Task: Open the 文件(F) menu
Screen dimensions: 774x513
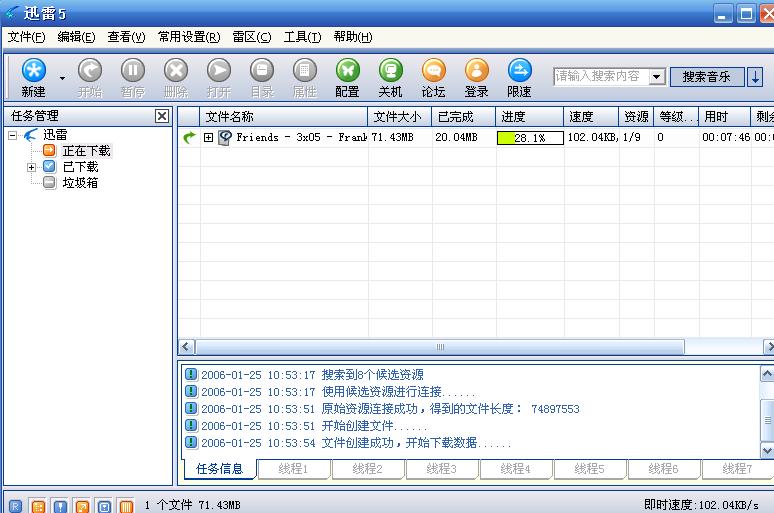Action: 26,37
